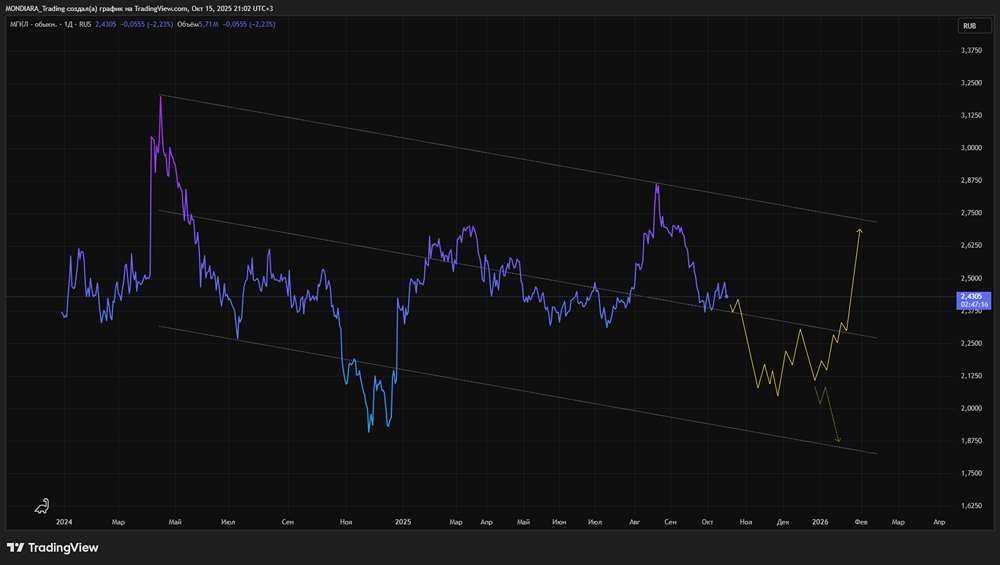Viewport: 1000px width, 565px height.
Task: Click the 3,0000 price axis label
Action: [x=971, y=148]
